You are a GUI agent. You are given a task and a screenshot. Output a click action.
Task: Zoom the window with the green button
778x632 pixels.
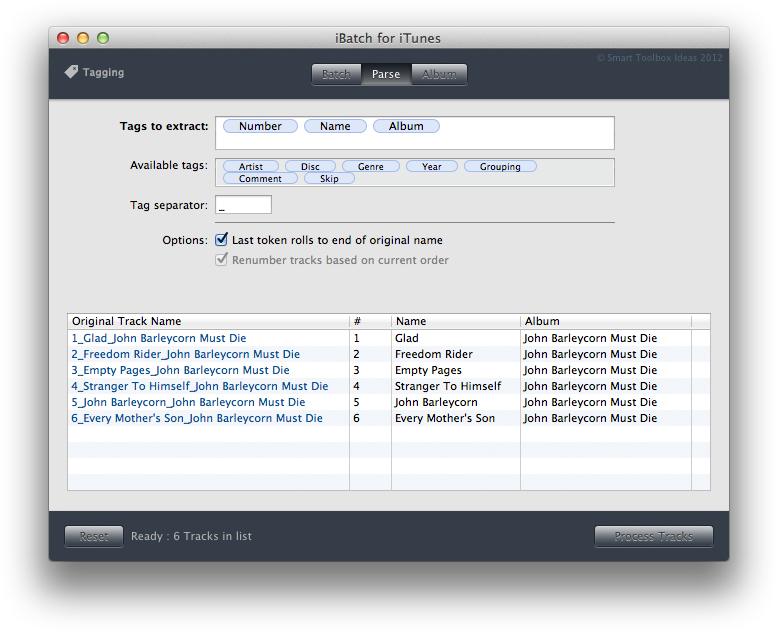pyautogui.click(x=103, y=38)
